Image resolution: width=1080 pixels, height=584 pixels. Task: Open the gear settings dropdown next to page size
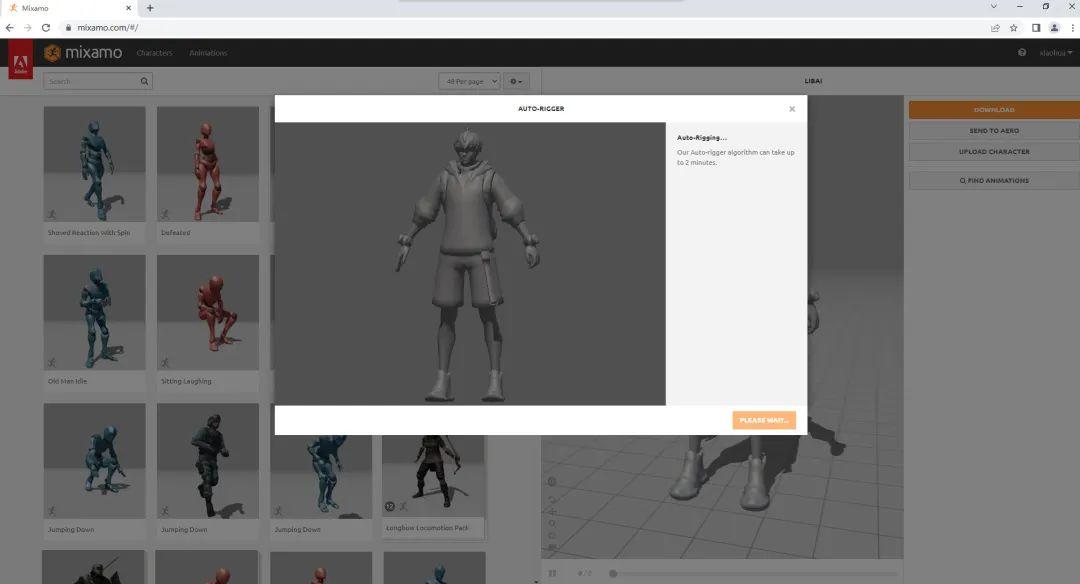(x=515, y=81)
